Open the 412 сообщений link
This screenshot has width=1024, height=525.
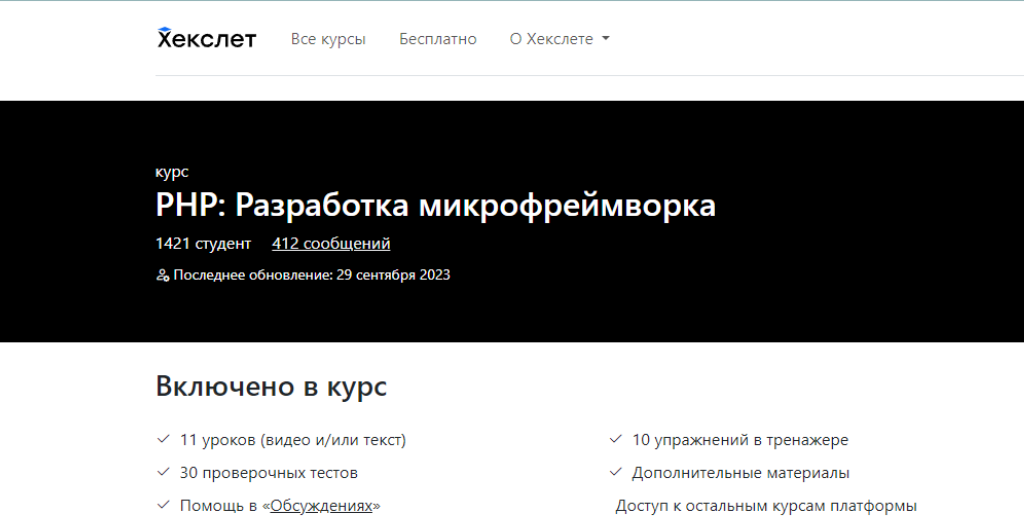(331, 244)
